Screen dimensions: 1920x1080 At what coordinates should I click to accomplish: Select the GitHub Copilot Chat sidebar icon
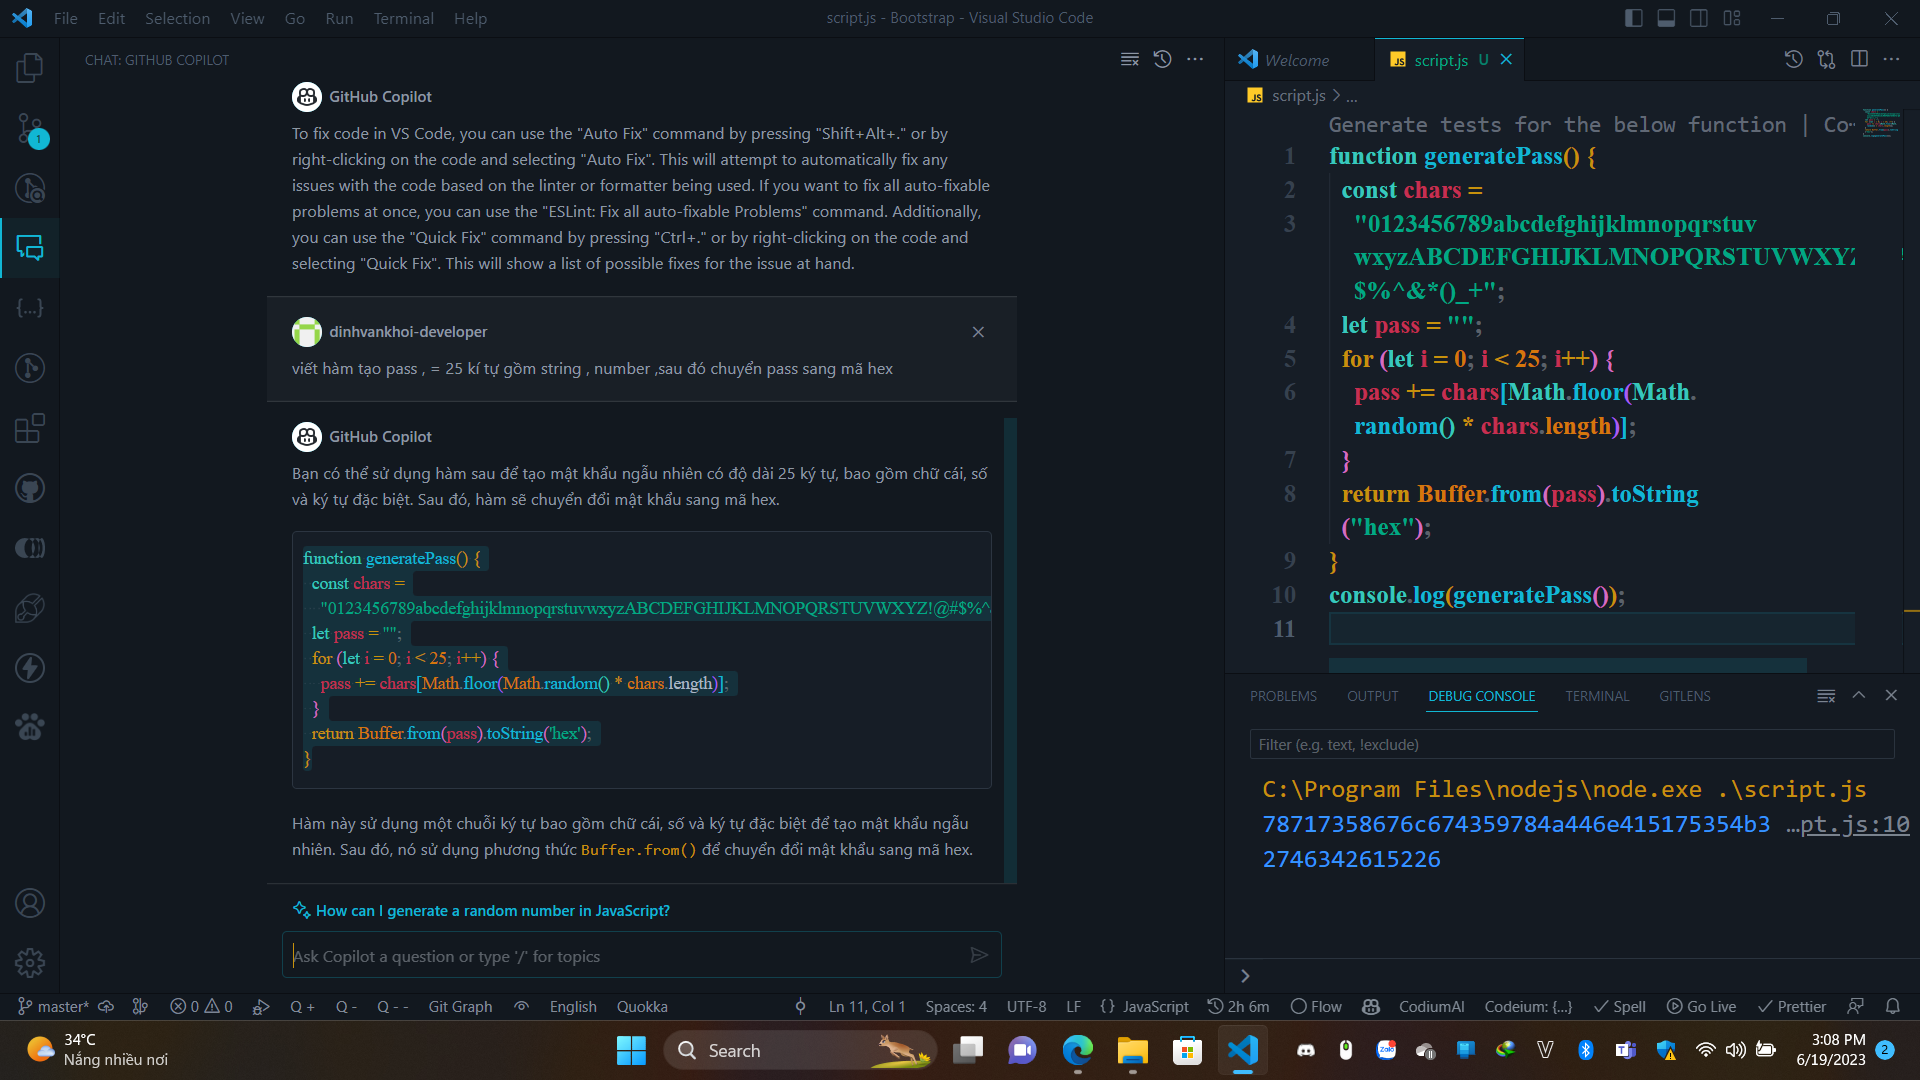point(30,248)
